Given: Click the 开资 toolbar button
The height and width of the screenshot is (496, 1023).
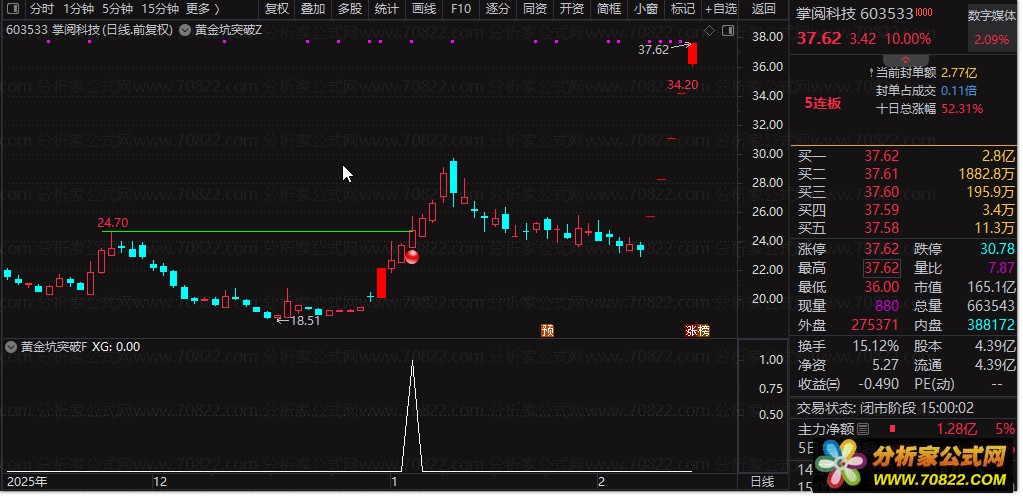Looking at the screenshot, I should point(572,8).
